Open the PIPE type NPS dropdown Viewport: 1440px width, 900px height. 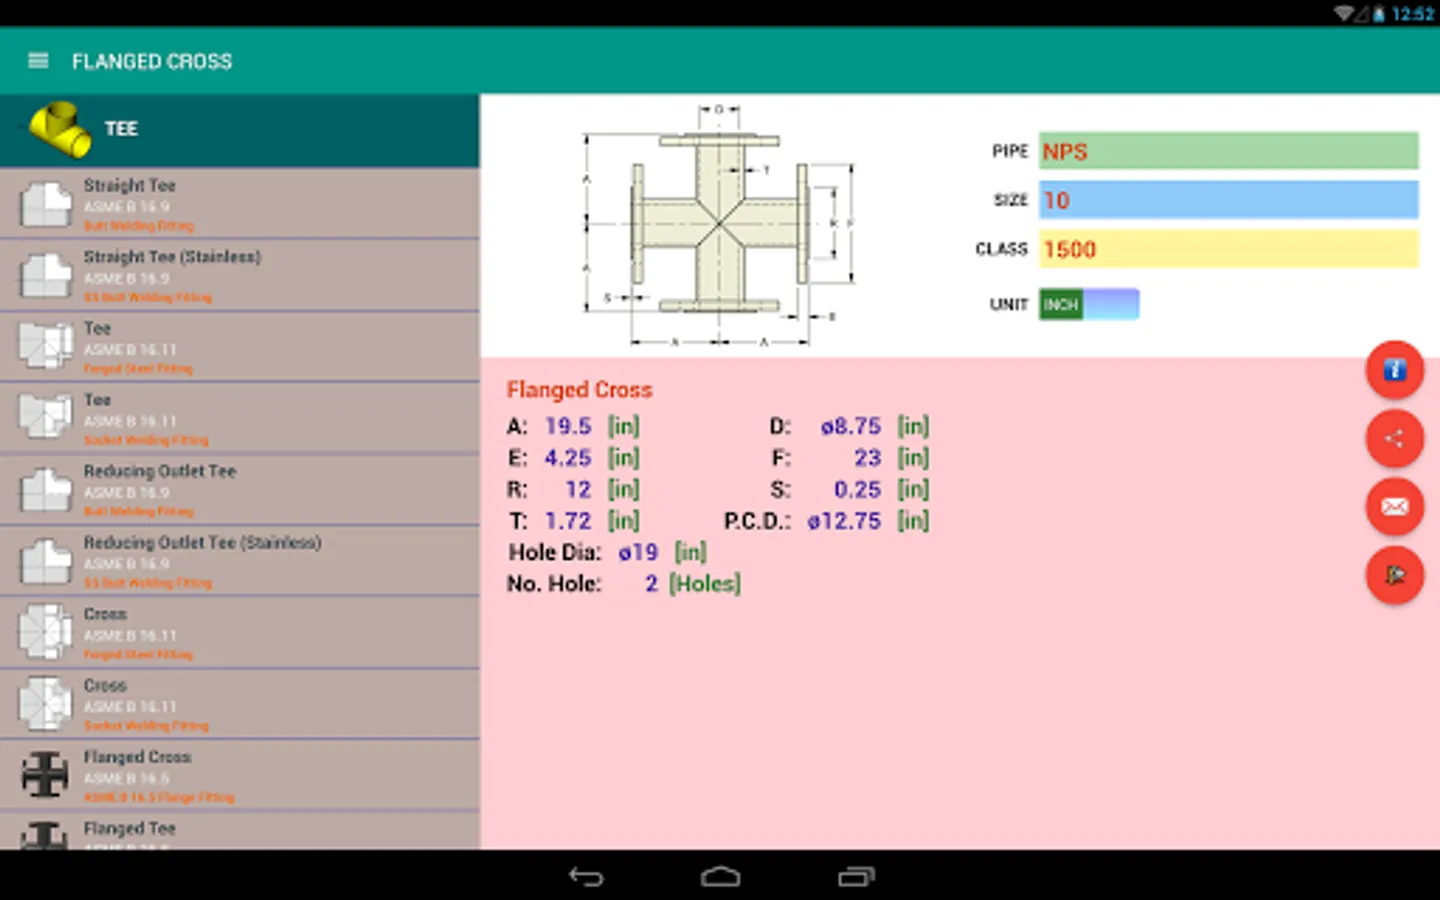pos(1228,151)
